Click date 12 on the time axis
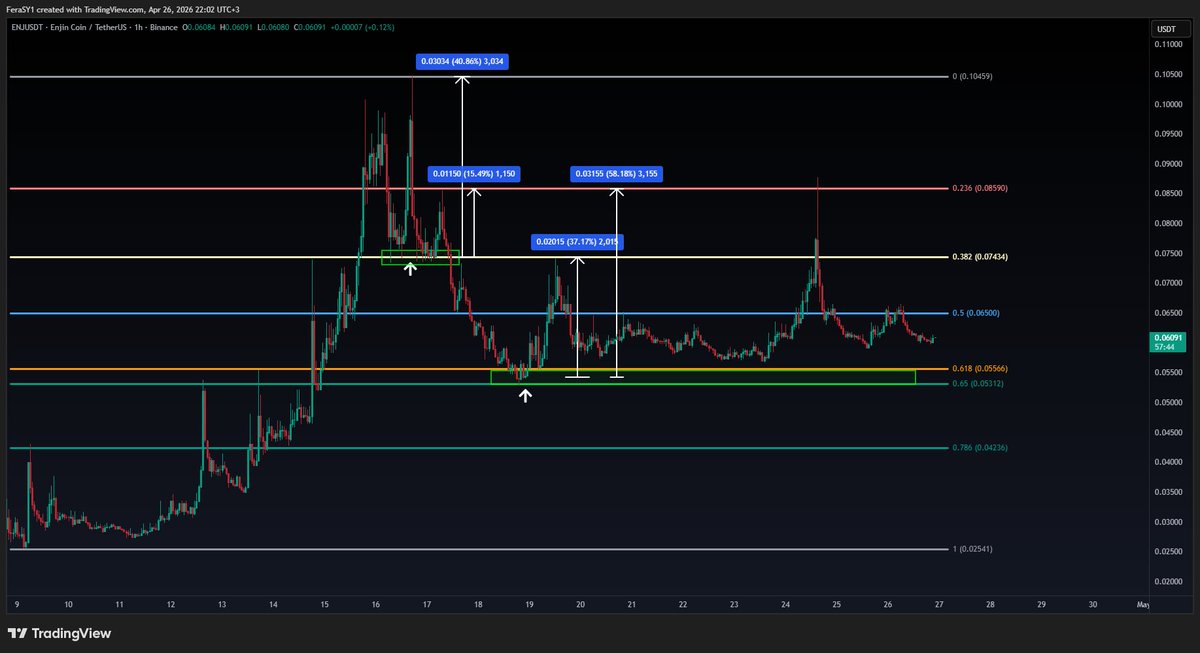1200x653 pixels. pyautogui.click(x=170, y=605)
